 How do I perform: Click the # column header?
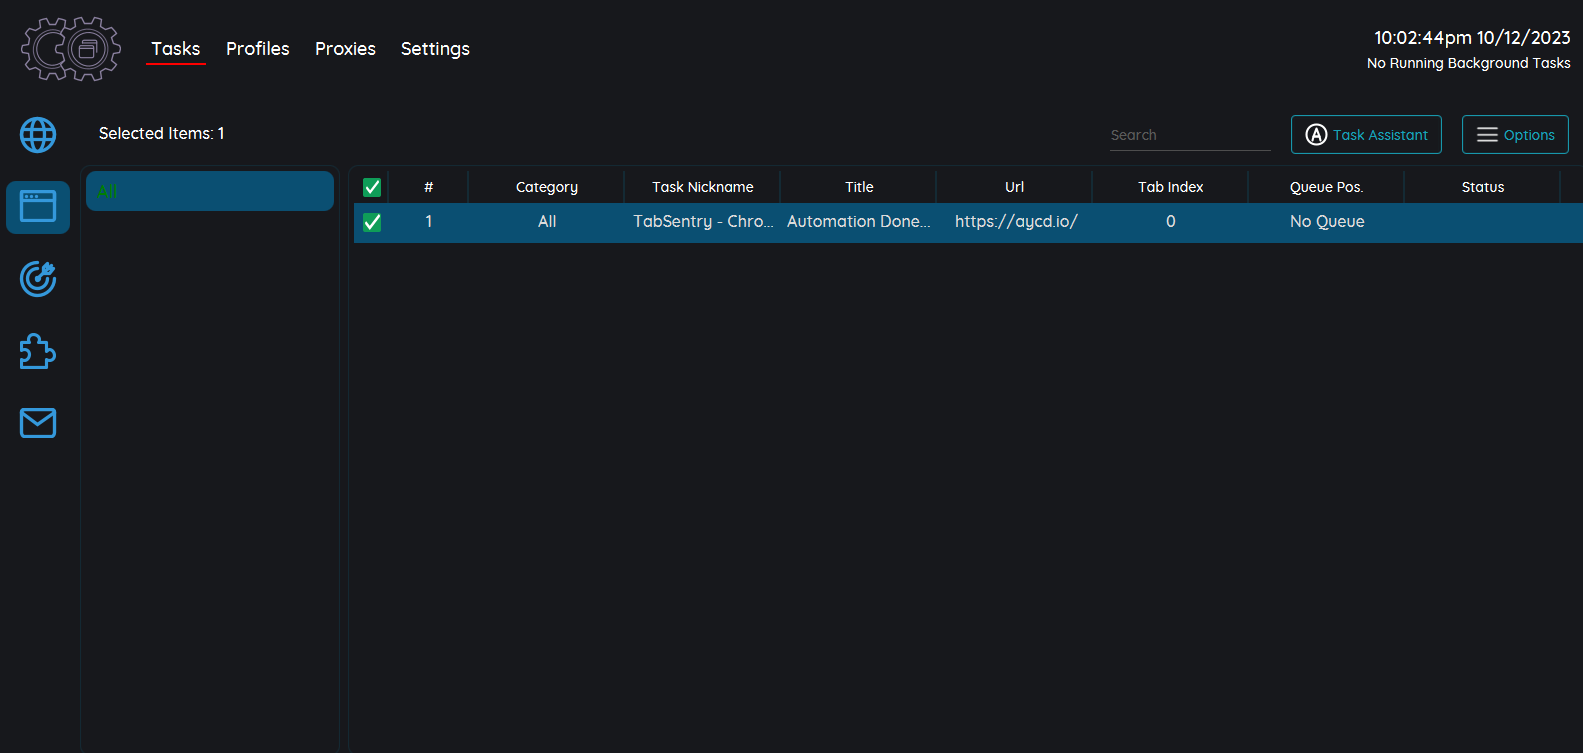tap(429, 187)
